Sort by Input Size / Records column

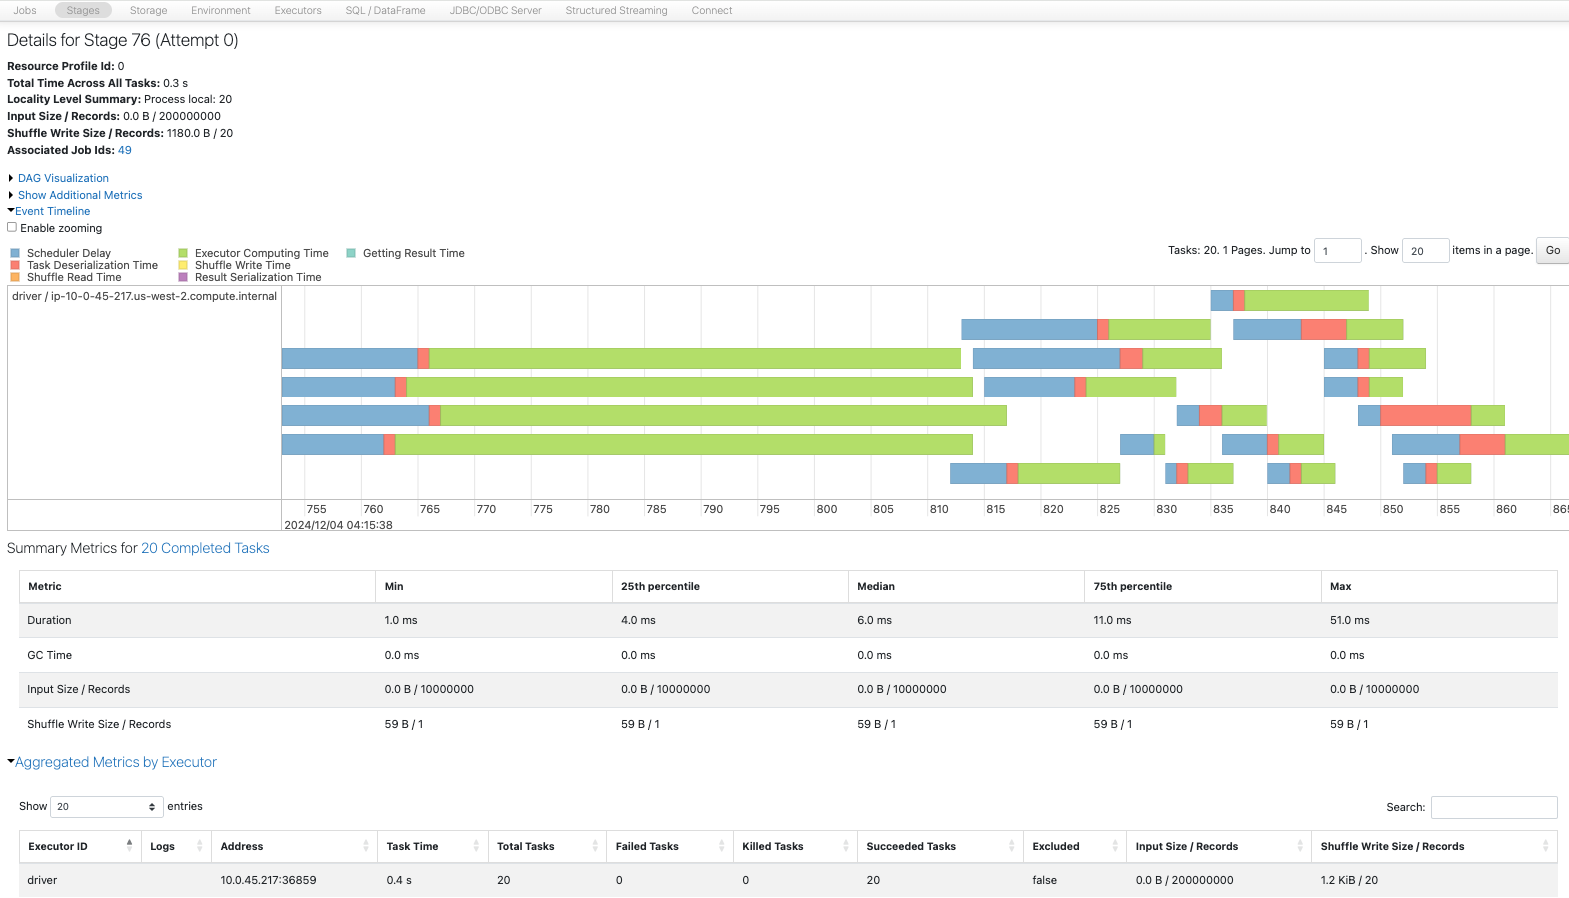click(1219, 846)
